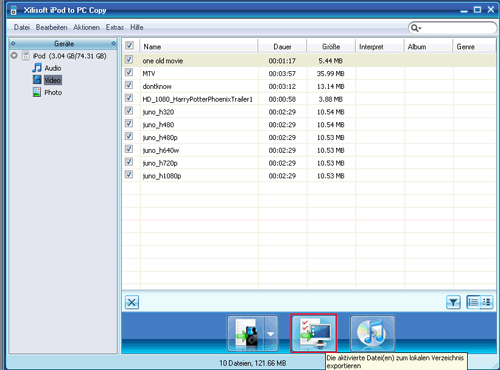Image resolution: width=500 pixels, height=370 pixels.
Task: Uncheck the dontknow row checkbox
Action: 129,85
